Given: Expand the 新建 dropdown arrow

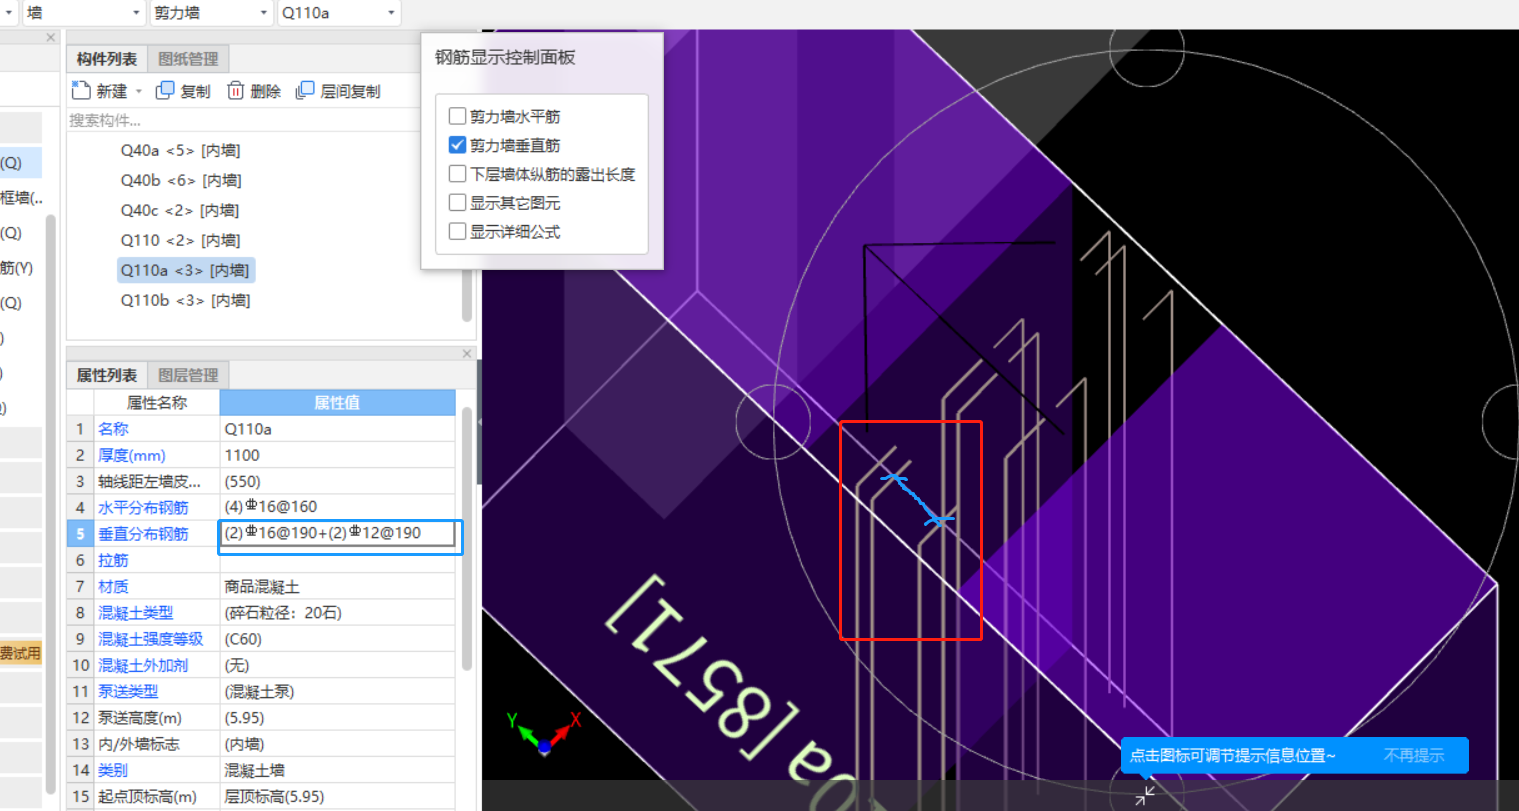Looking at the screenshot, I should point(138,91).
